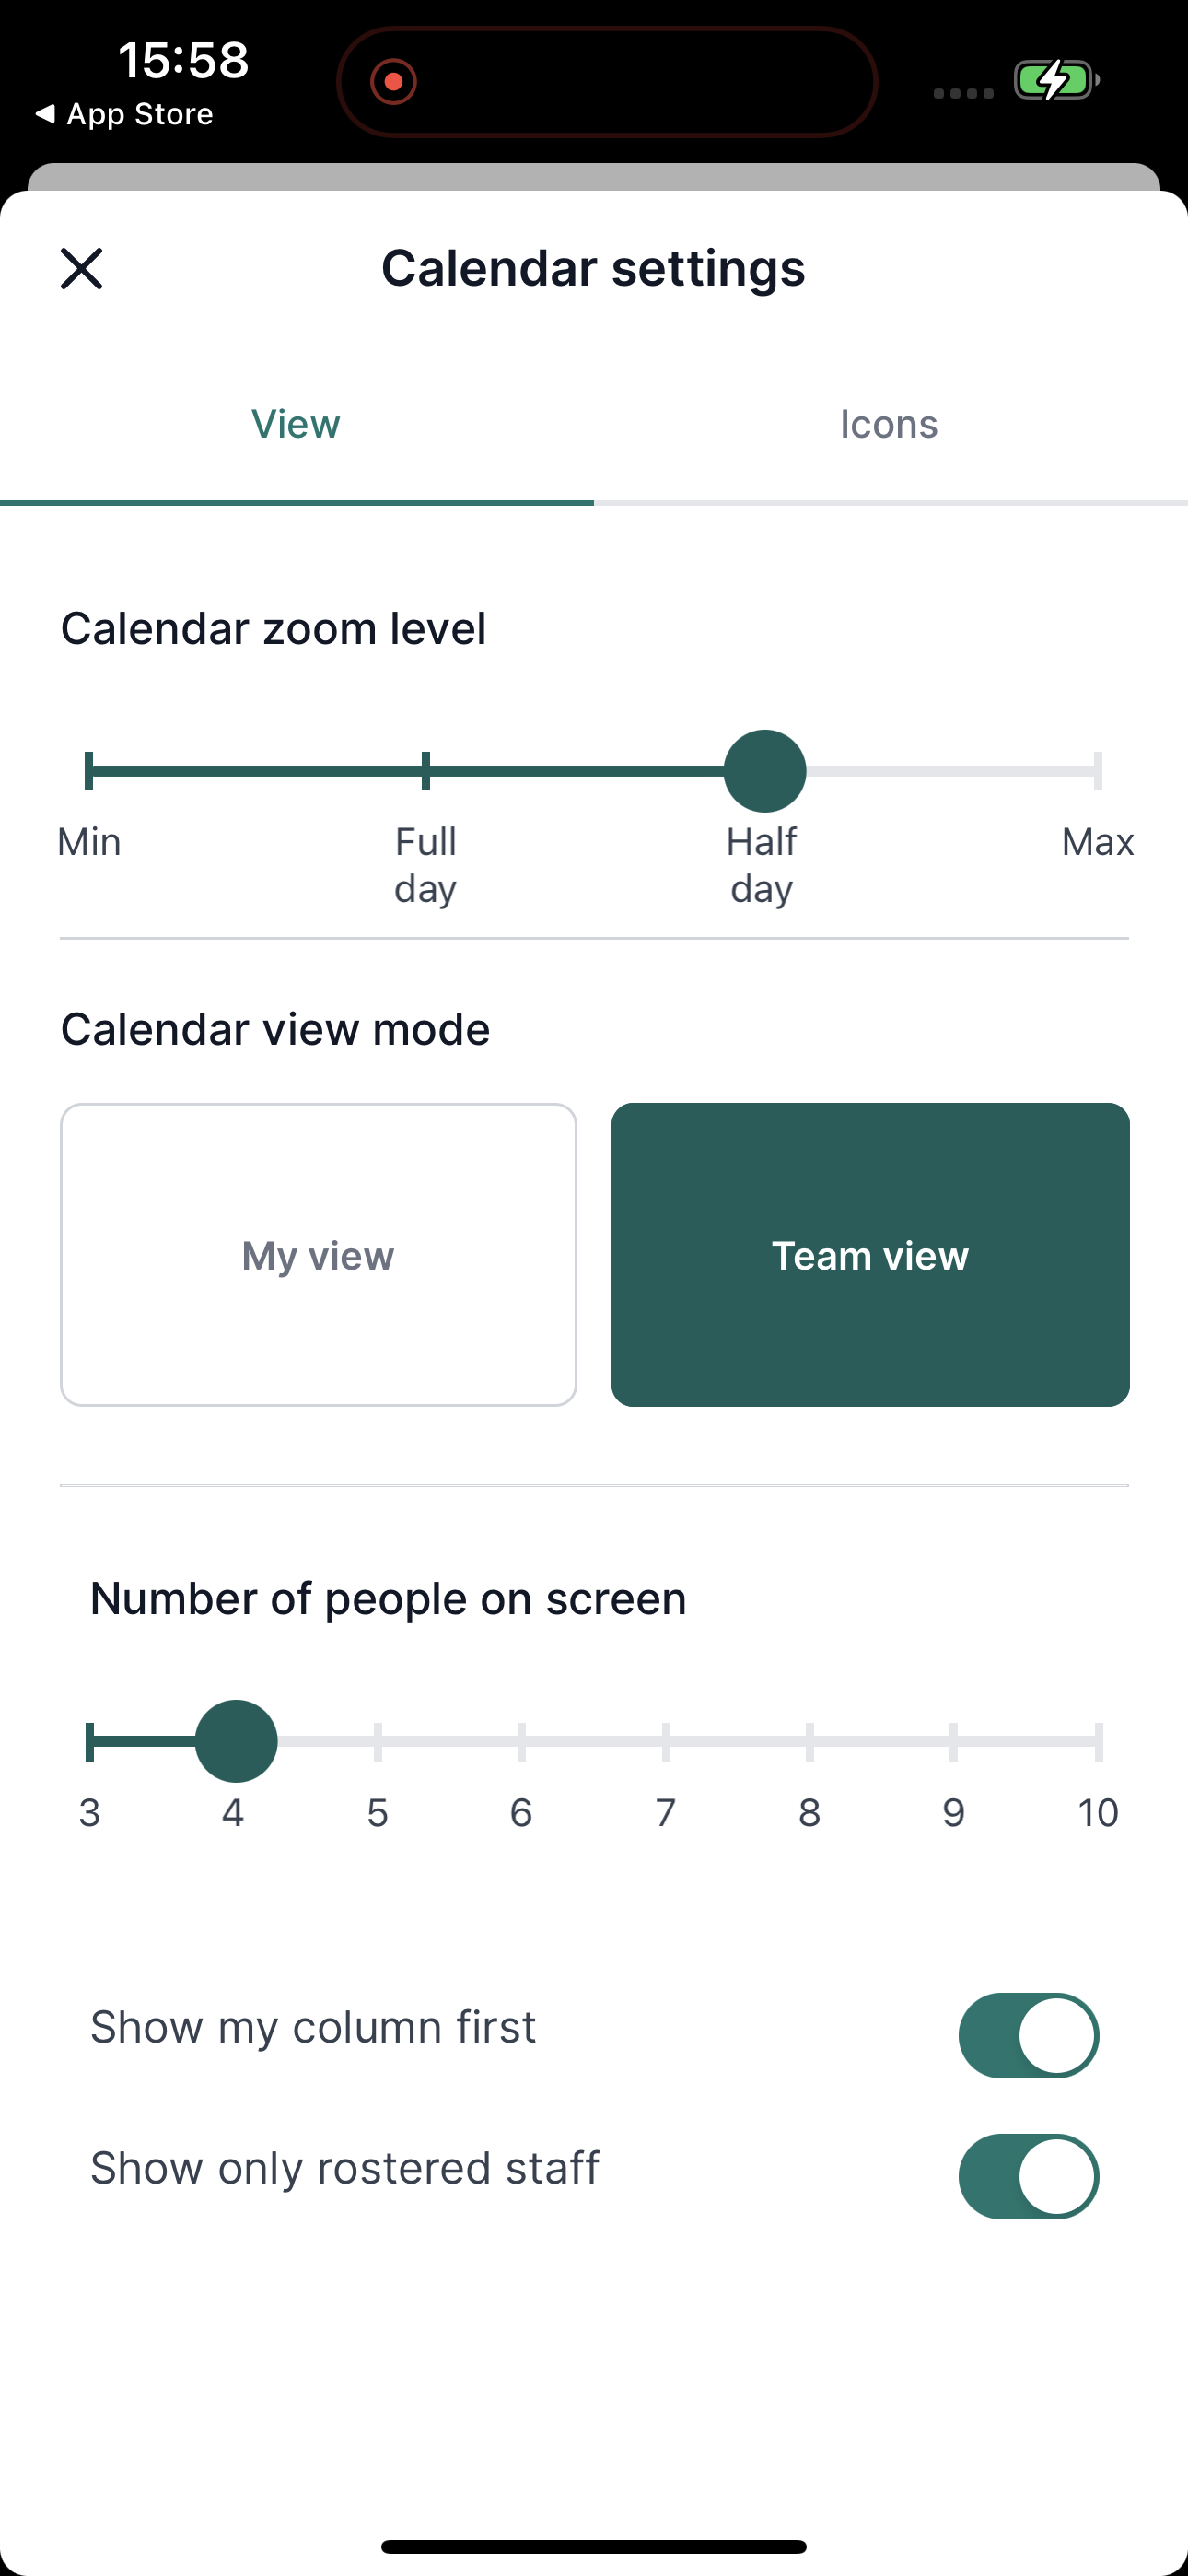The image size is (1188, 2576).
Task: Close the Calendar settings sheet
Action: click(x=81, y=268)
